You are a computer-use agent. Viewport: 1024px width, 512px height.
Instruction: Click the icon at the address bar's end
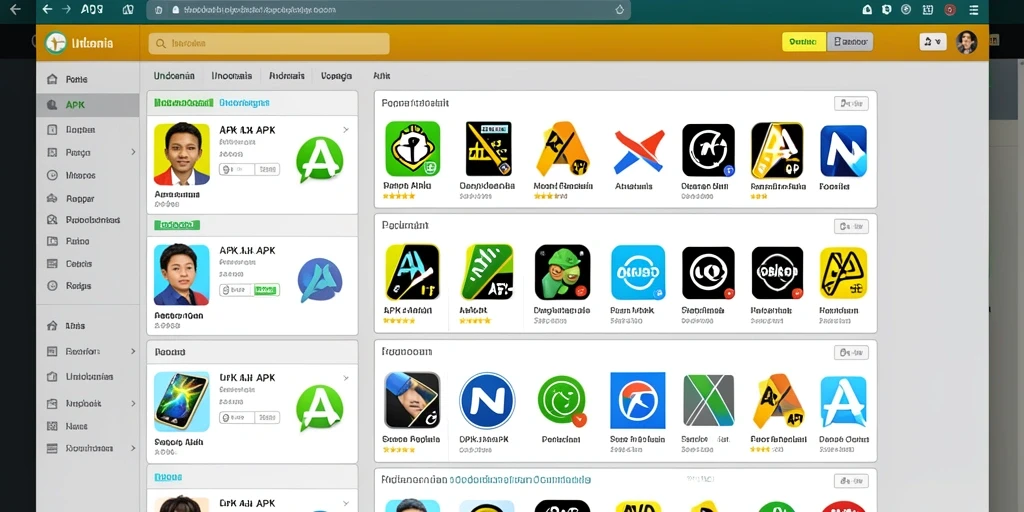click(620, 10)
